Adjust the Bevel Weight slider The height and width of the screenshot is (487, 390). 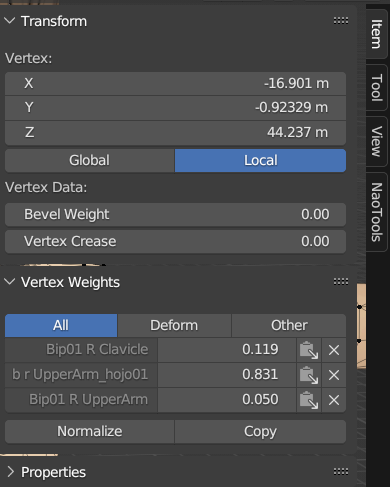[x=175, y=214]
